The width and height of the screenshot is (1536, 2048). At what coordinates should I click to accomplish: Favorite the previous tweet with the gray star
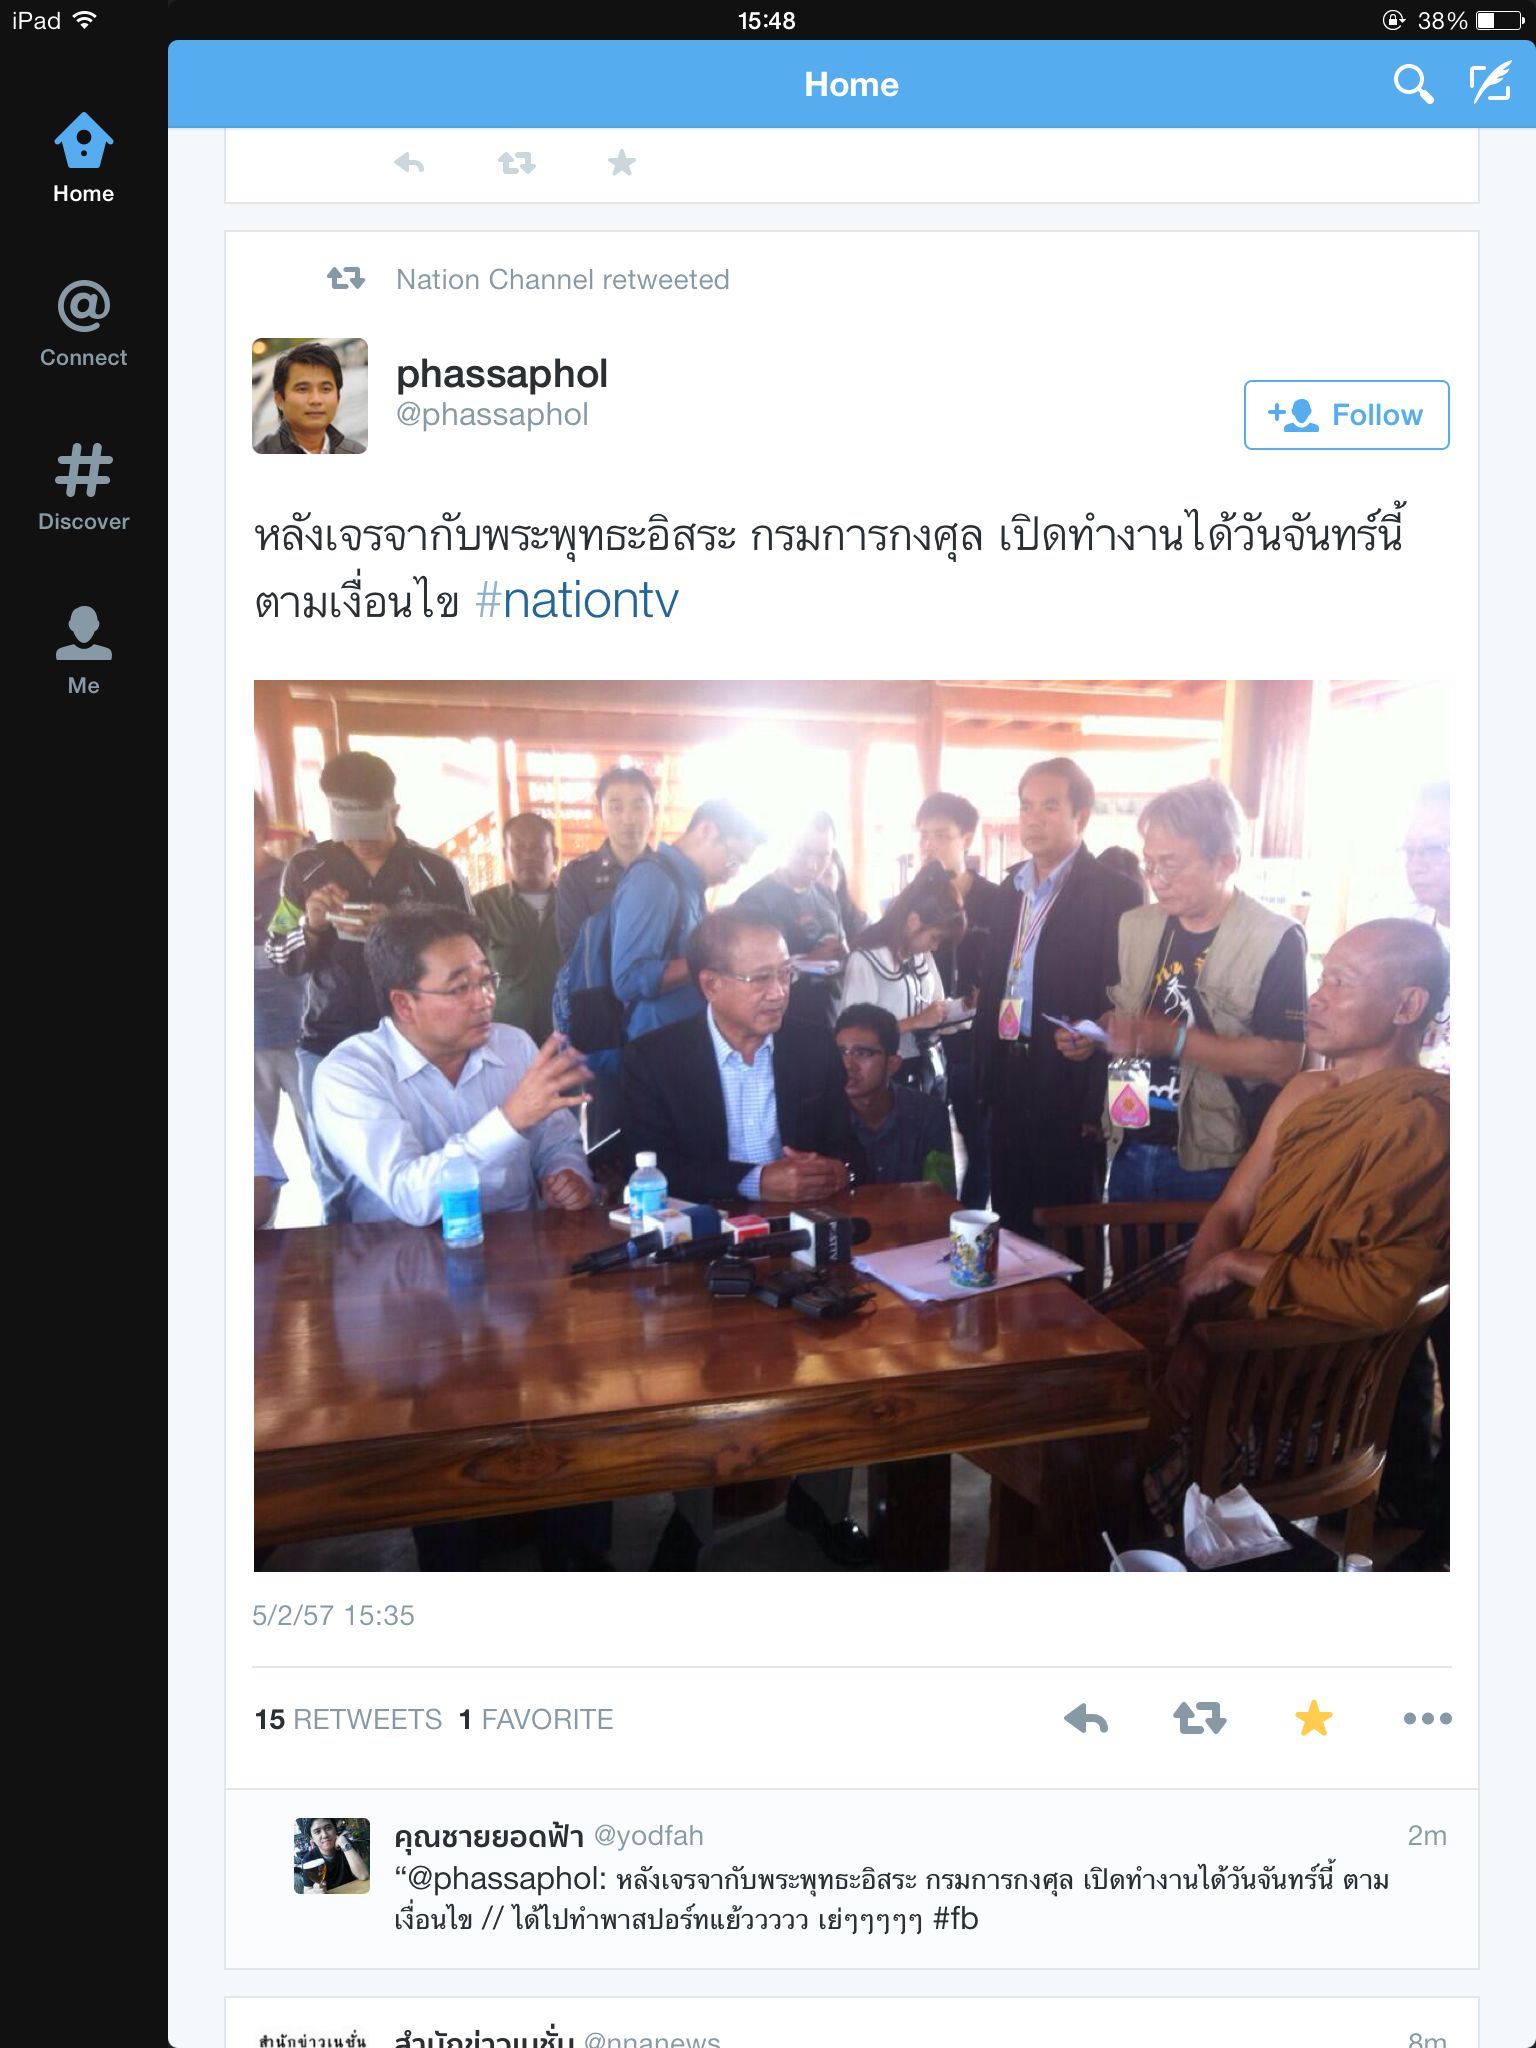click(622, 162)
